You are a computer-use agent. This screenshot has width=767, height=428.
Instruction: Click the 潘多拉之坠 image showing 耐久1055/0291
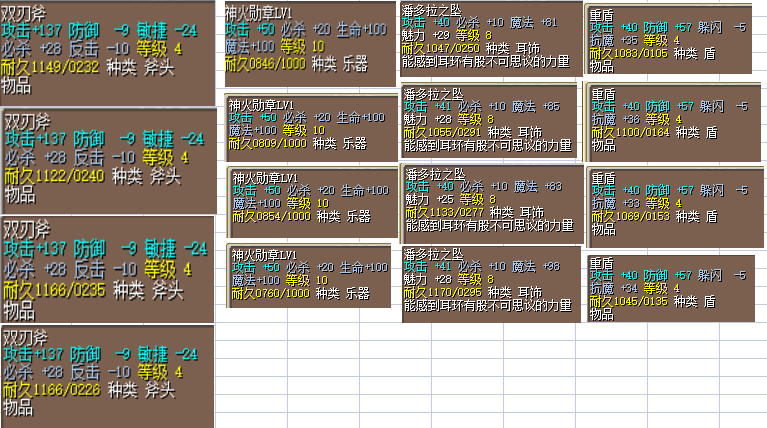click(490, 124)
